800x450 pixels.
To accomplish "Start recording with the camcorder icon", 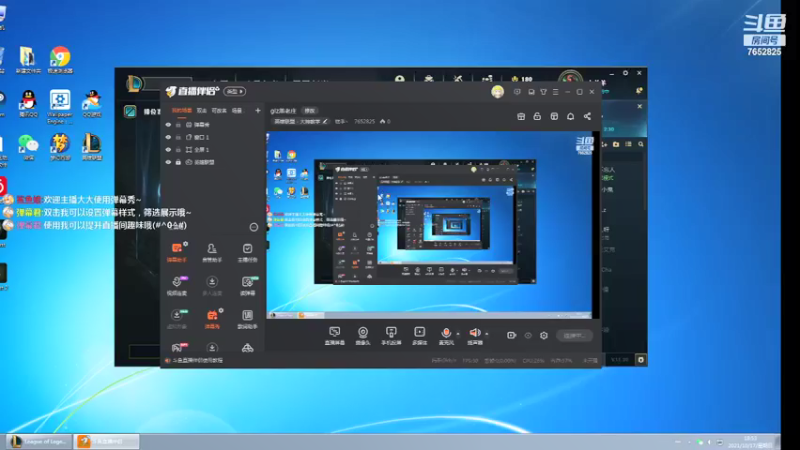I will pos(511,335).
